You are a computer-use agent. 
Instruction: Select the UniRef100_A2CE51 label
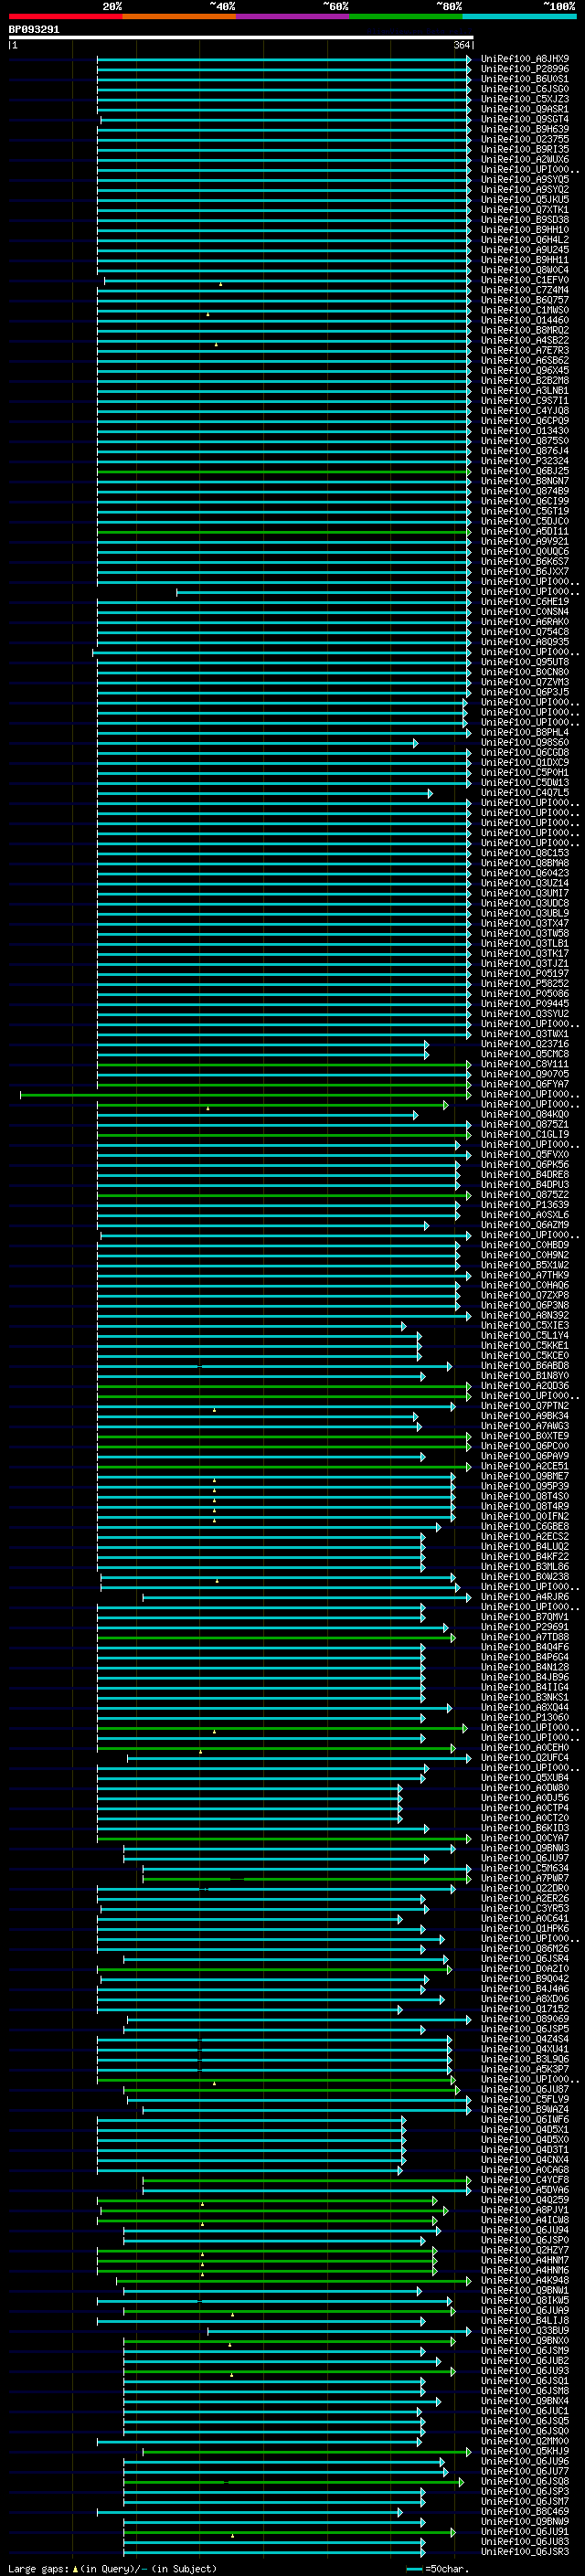pyautogui.click(x=525, y=1466)
